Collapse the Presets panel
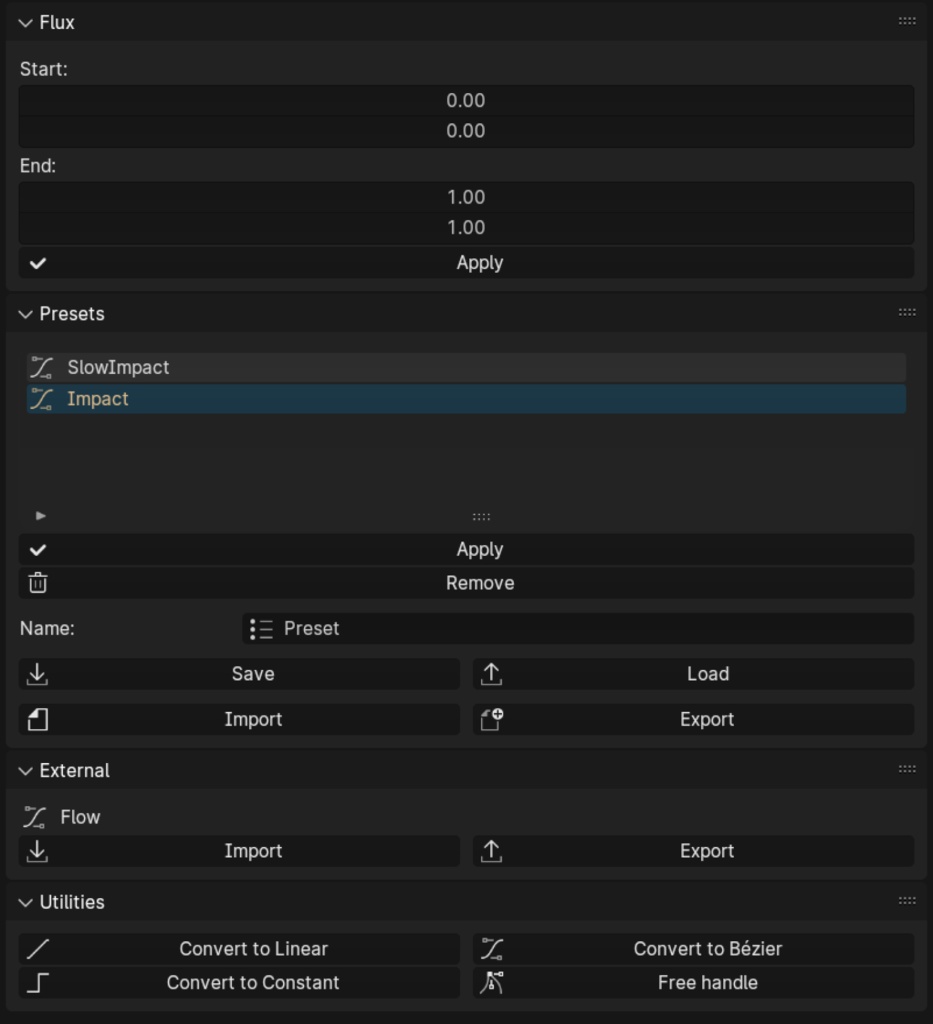Screen dimensions: 933x1024 tap(24, 313)
